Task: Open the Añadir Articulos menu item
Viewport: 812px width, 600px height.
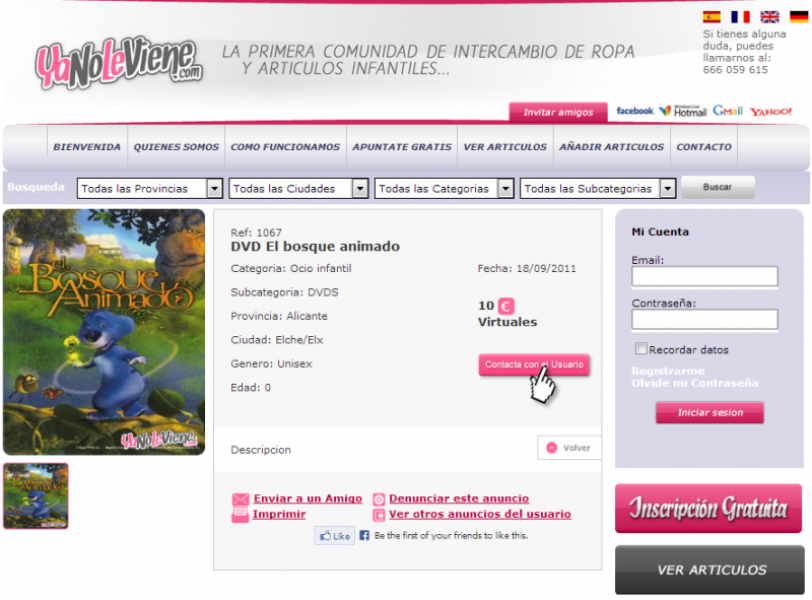Action: pos(612,147)
